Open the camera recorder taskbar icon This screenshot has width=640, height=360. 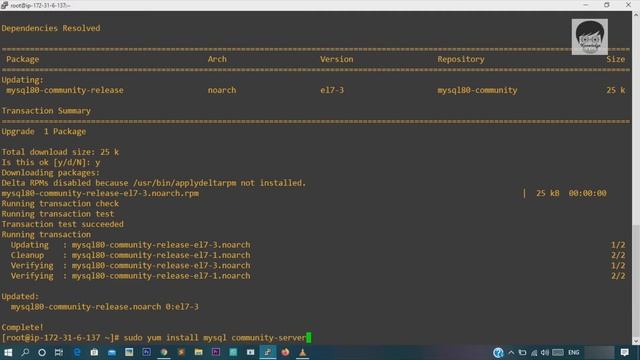pos(251,352)
